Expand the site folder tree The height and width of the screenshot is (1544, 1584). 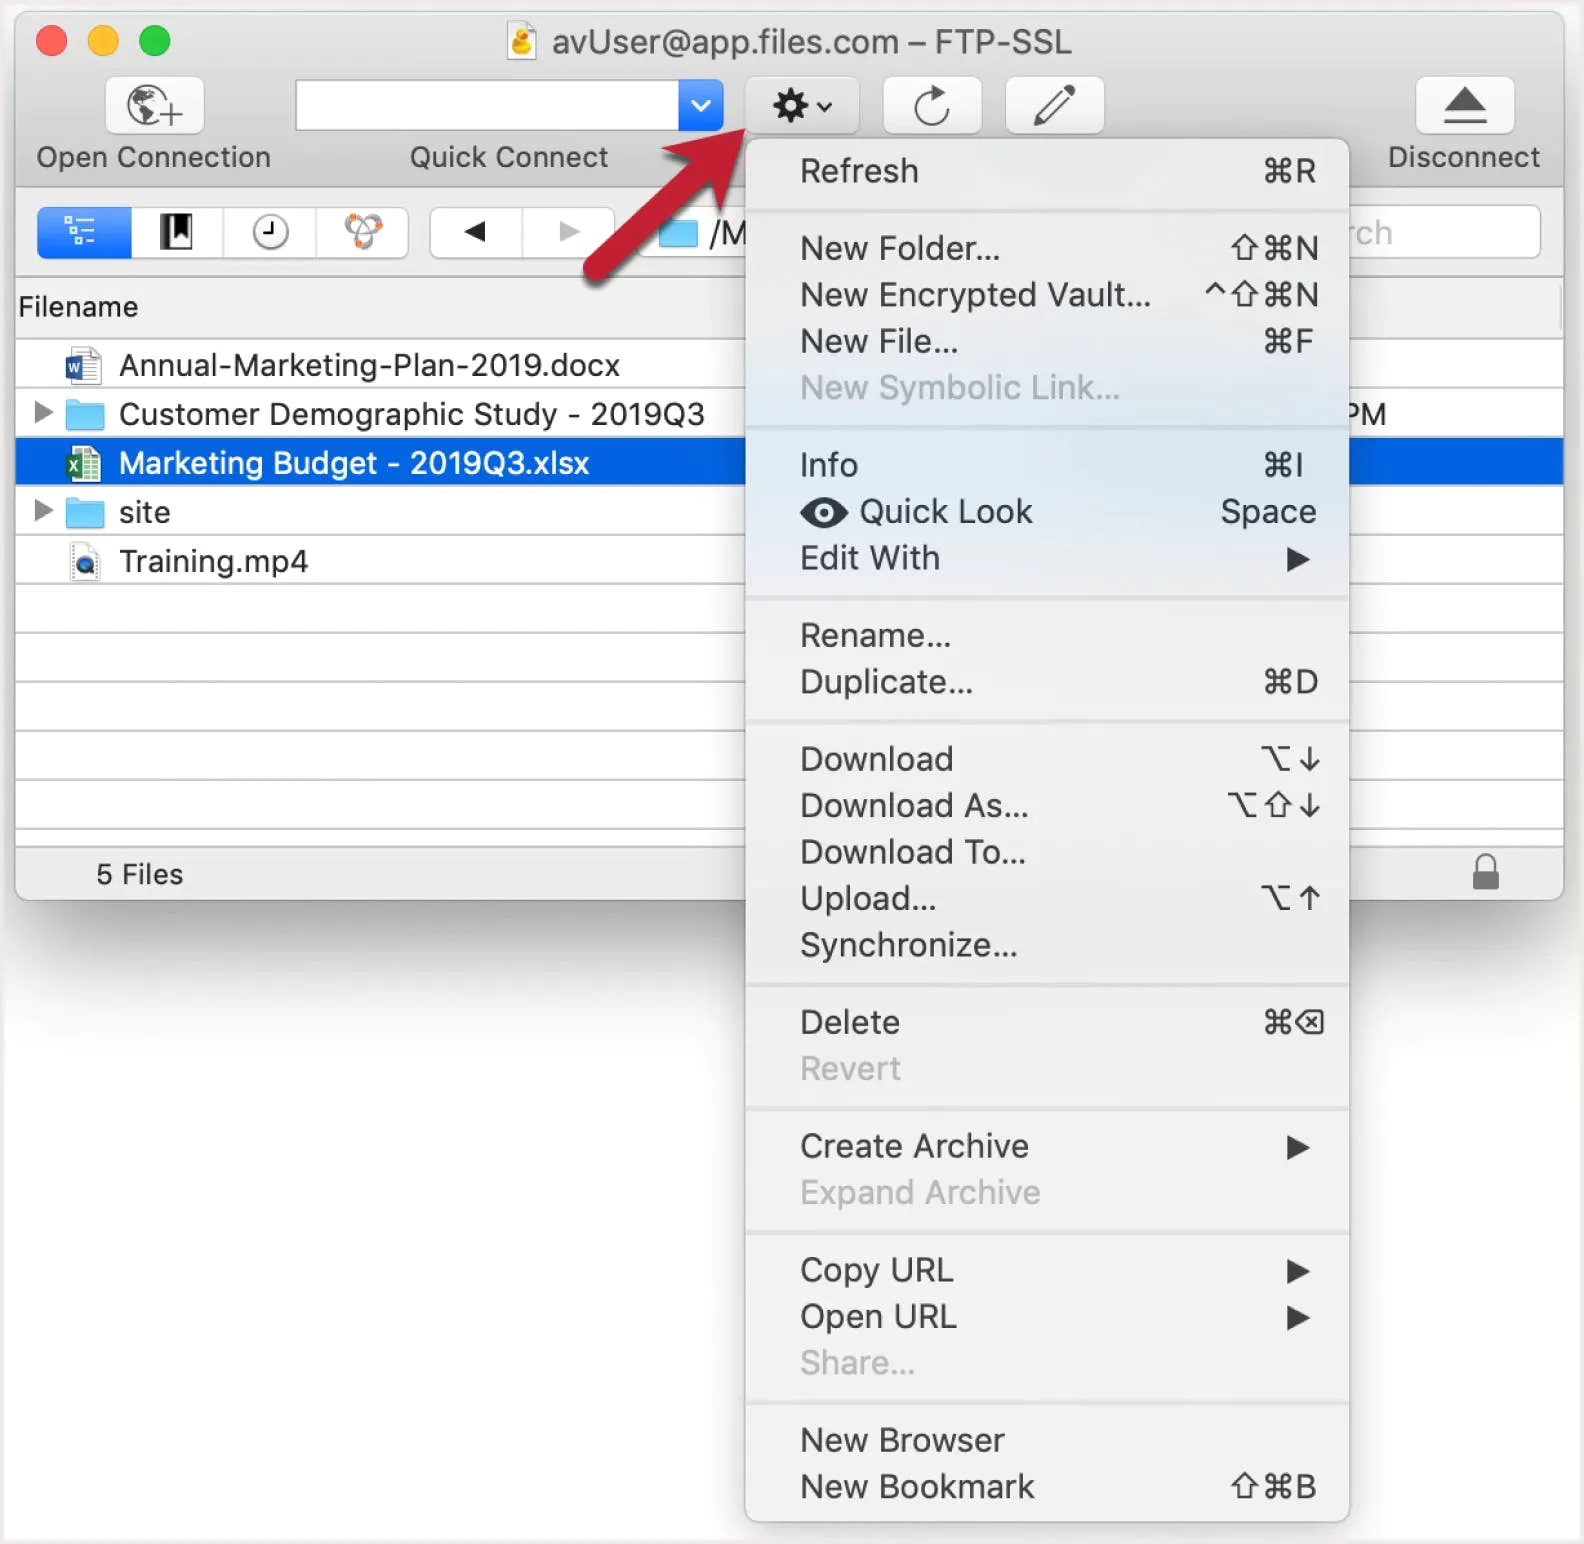(x=43, y=511)
